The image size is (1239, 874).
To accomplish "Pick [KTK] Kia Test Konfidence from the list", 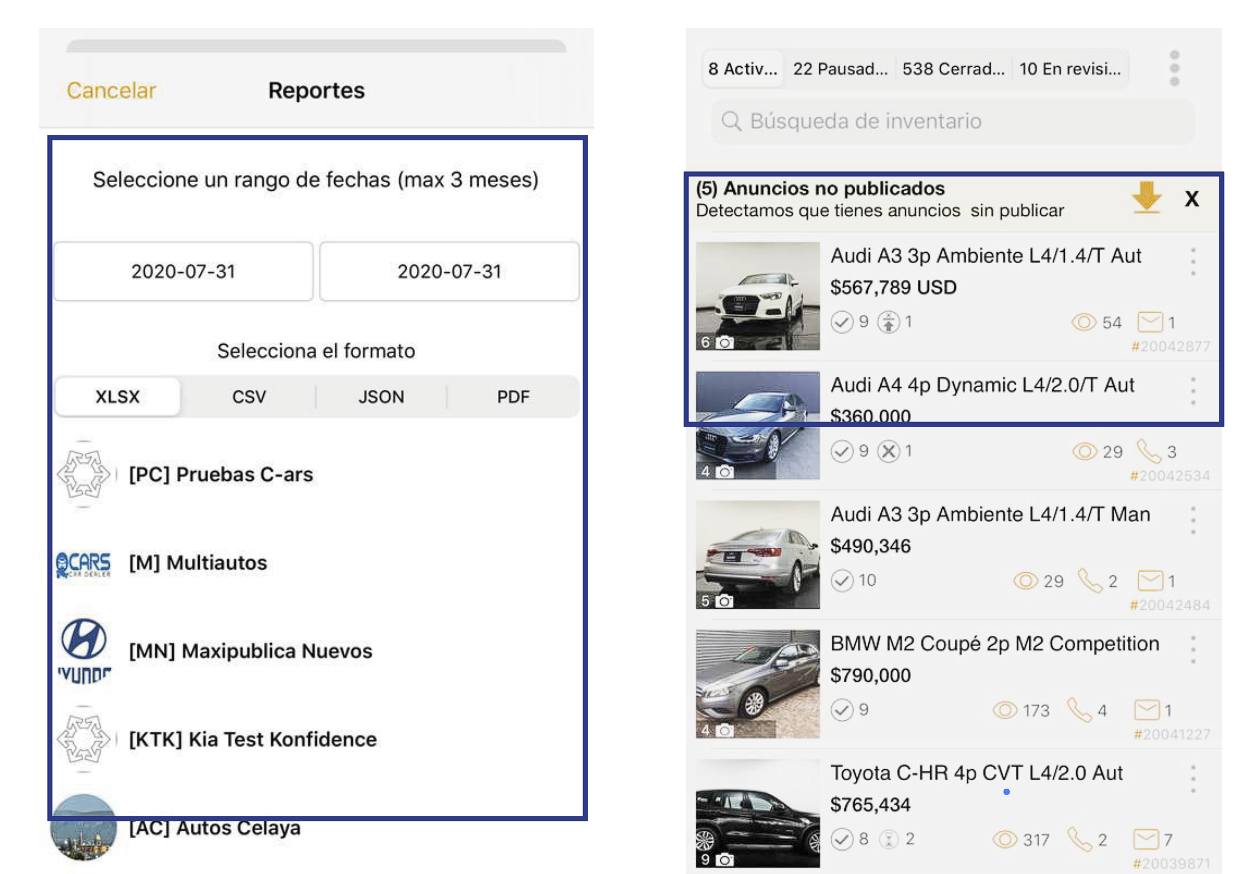I will (316, 739).
